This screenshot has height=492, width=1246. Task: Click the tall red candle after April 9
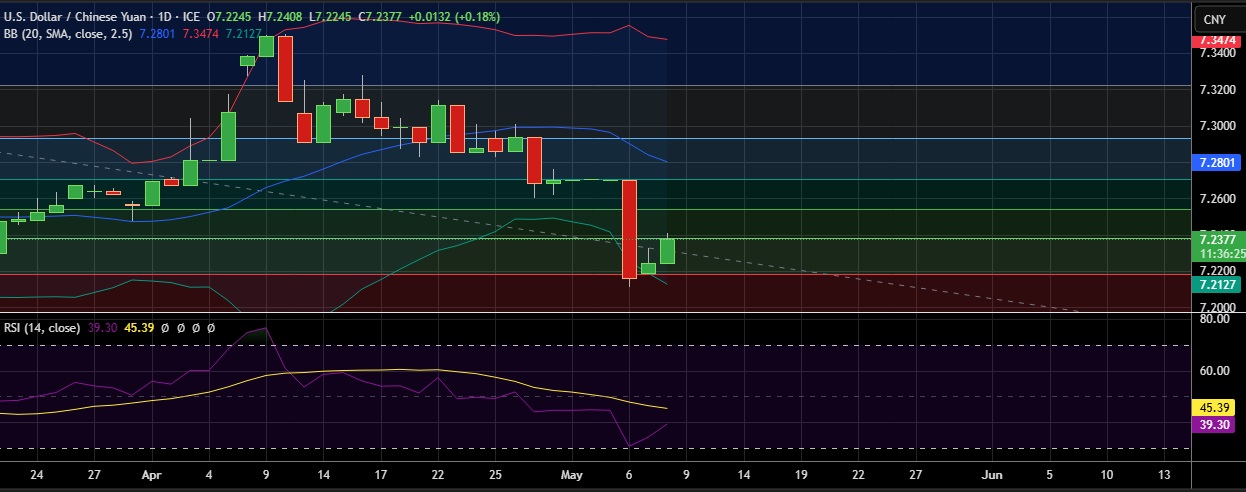point(285,68)
